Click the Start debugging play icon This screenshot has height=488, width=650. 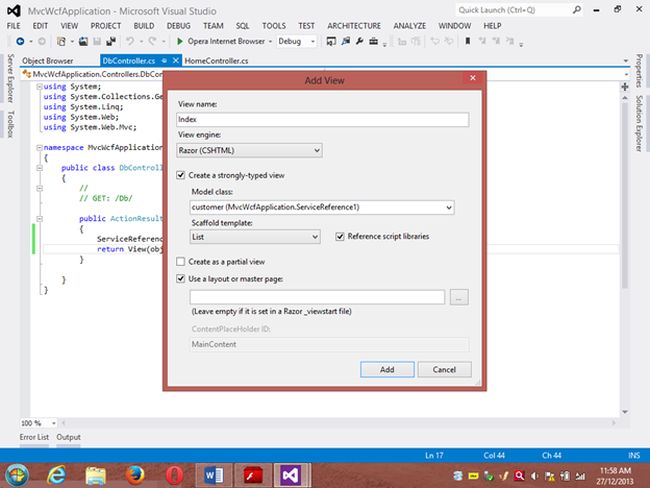tap(179, 42)
